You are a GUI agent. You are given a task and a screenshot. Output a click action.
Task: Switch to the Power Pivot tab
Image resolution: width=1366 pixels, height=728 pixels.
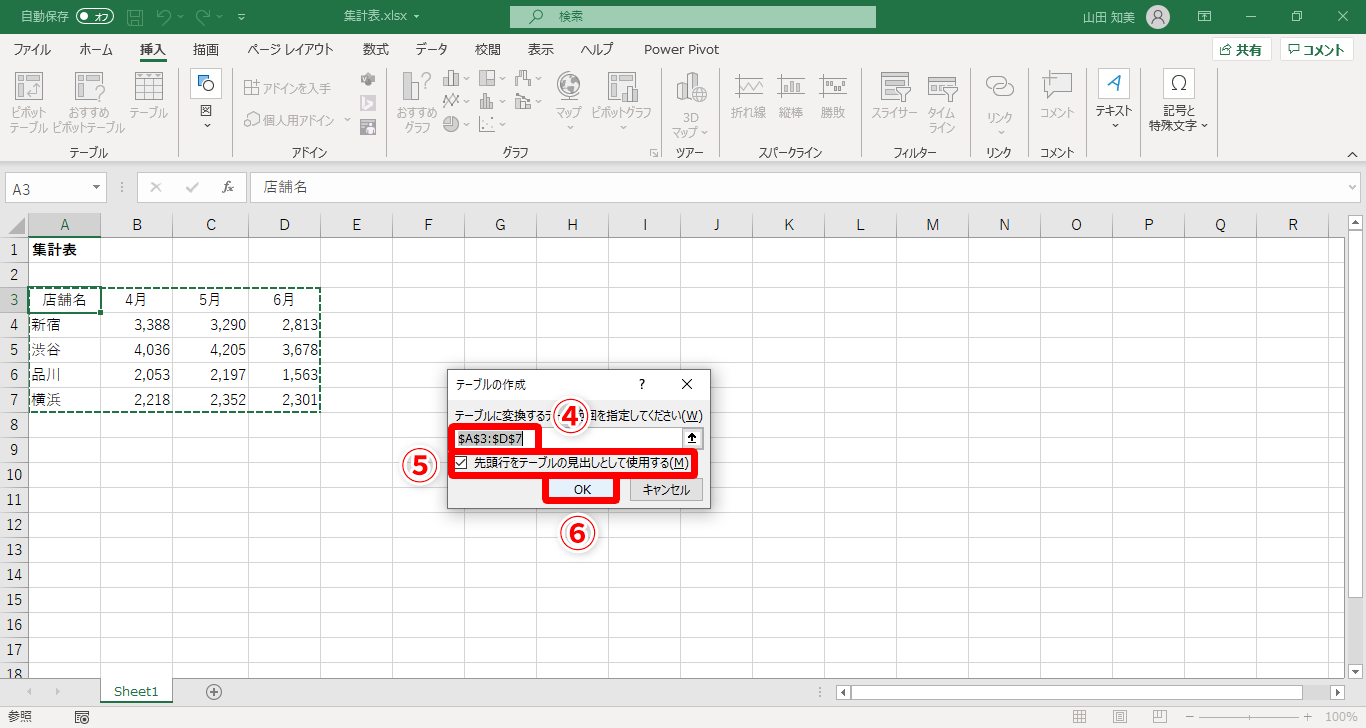point(681,49)
